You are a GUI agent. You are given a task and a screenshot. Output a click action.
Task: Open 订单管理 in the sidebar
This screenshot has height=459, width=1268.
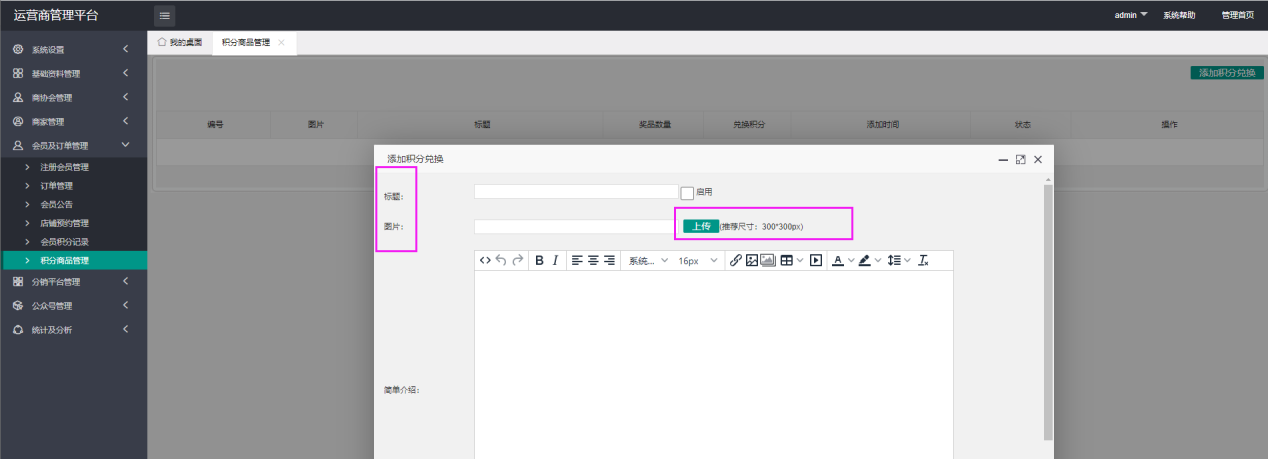(57, 186)
